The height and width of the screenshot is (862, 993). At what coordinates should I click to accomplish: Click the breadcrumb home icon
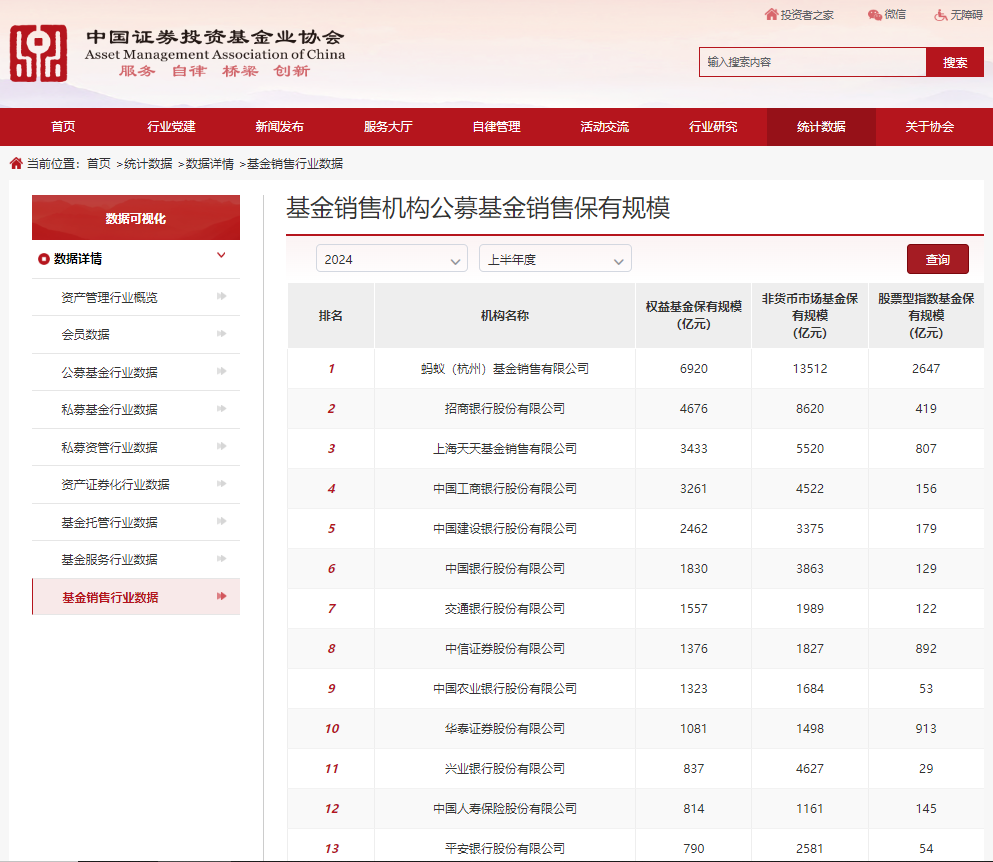pos(16,163)
